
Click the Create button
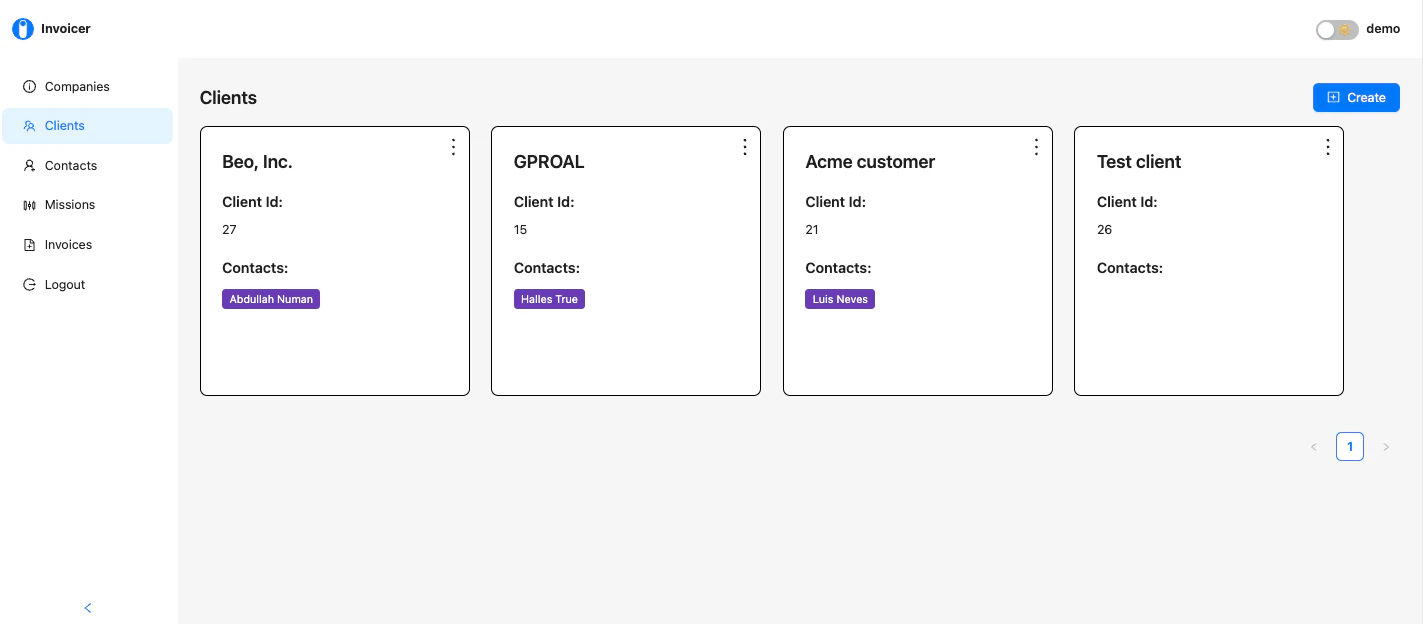tap(1356, 97)
